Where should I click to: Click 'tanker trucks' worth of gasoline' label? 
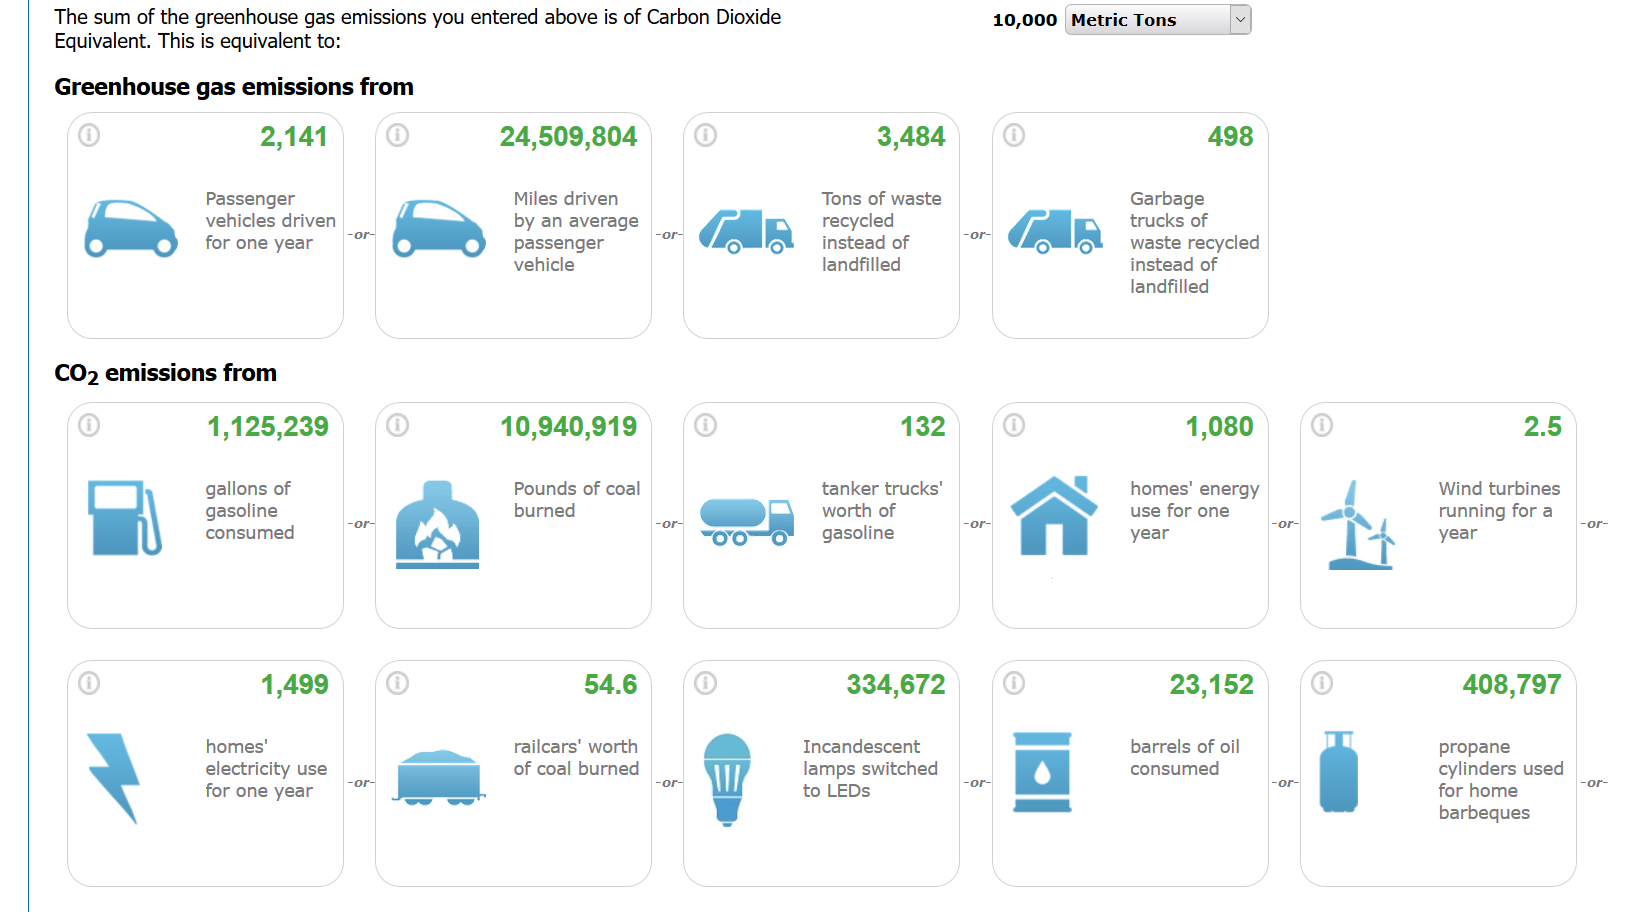(x=882, y=511)
